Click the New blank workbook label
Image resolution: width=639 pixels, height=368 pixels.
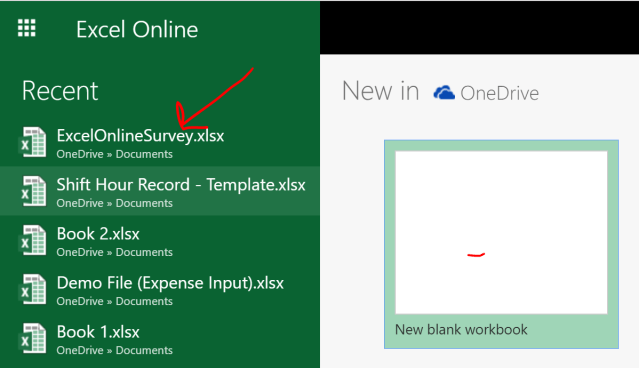coord(461,329)
